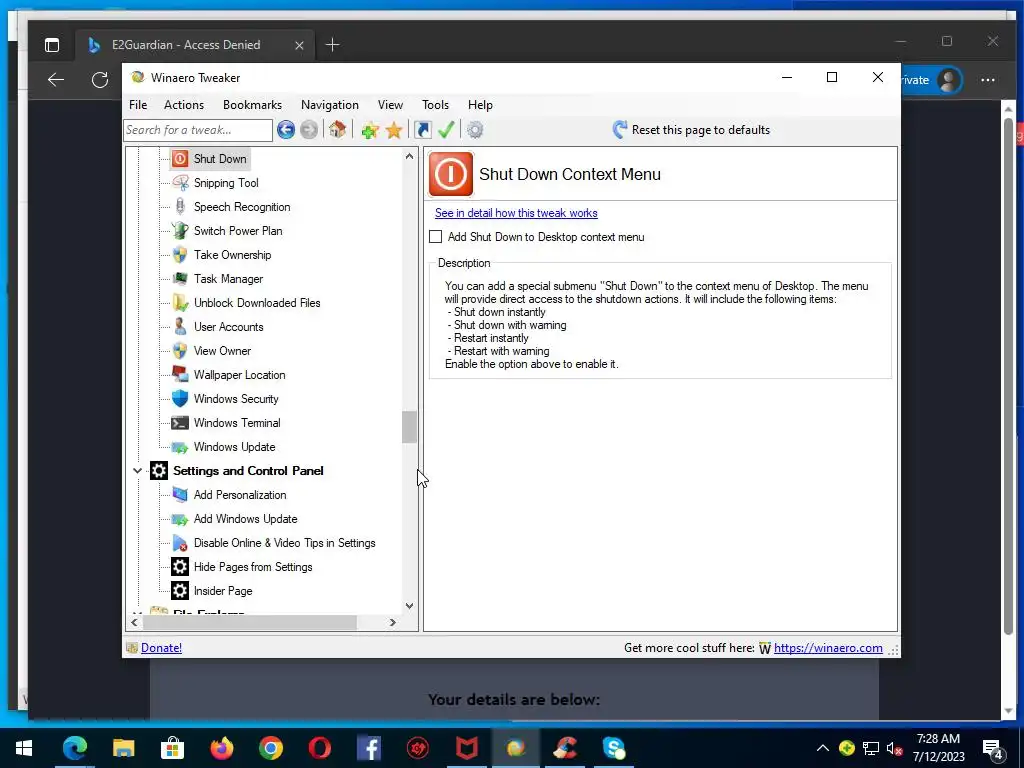Screen dimensions: 1024x768
Task: Go to Winaero Tweaker home page icon
Action: 338,130
